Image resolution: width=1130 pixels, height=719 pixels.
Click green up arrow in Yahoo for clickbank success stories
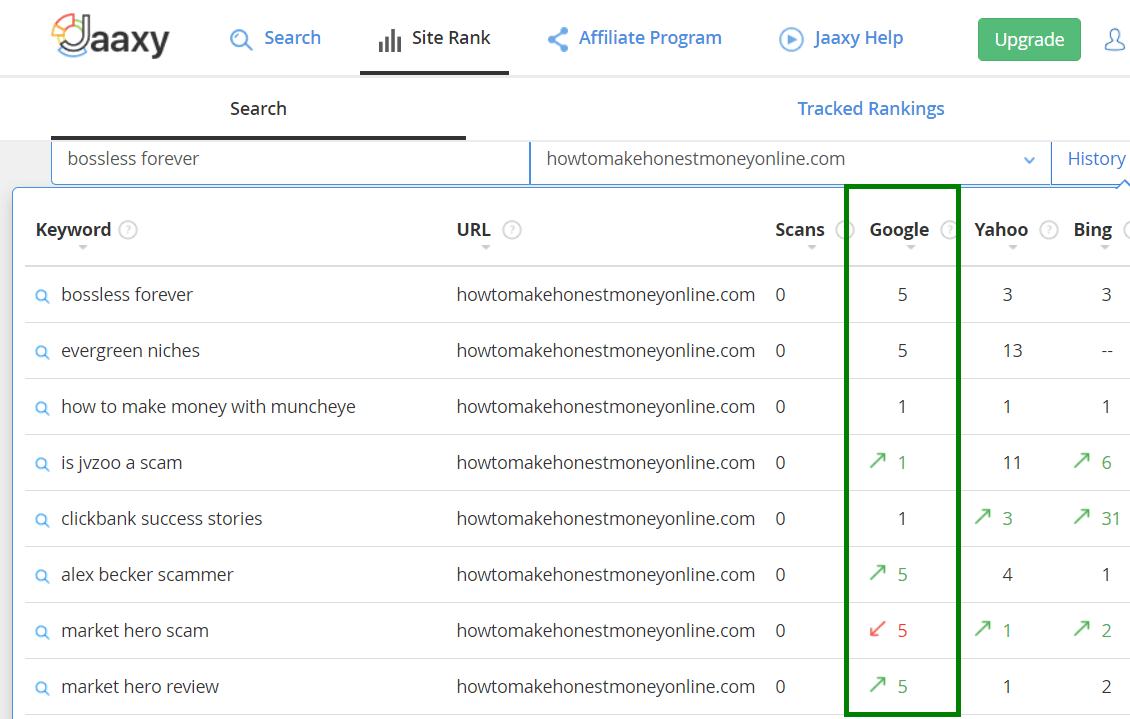click(982, 517)
